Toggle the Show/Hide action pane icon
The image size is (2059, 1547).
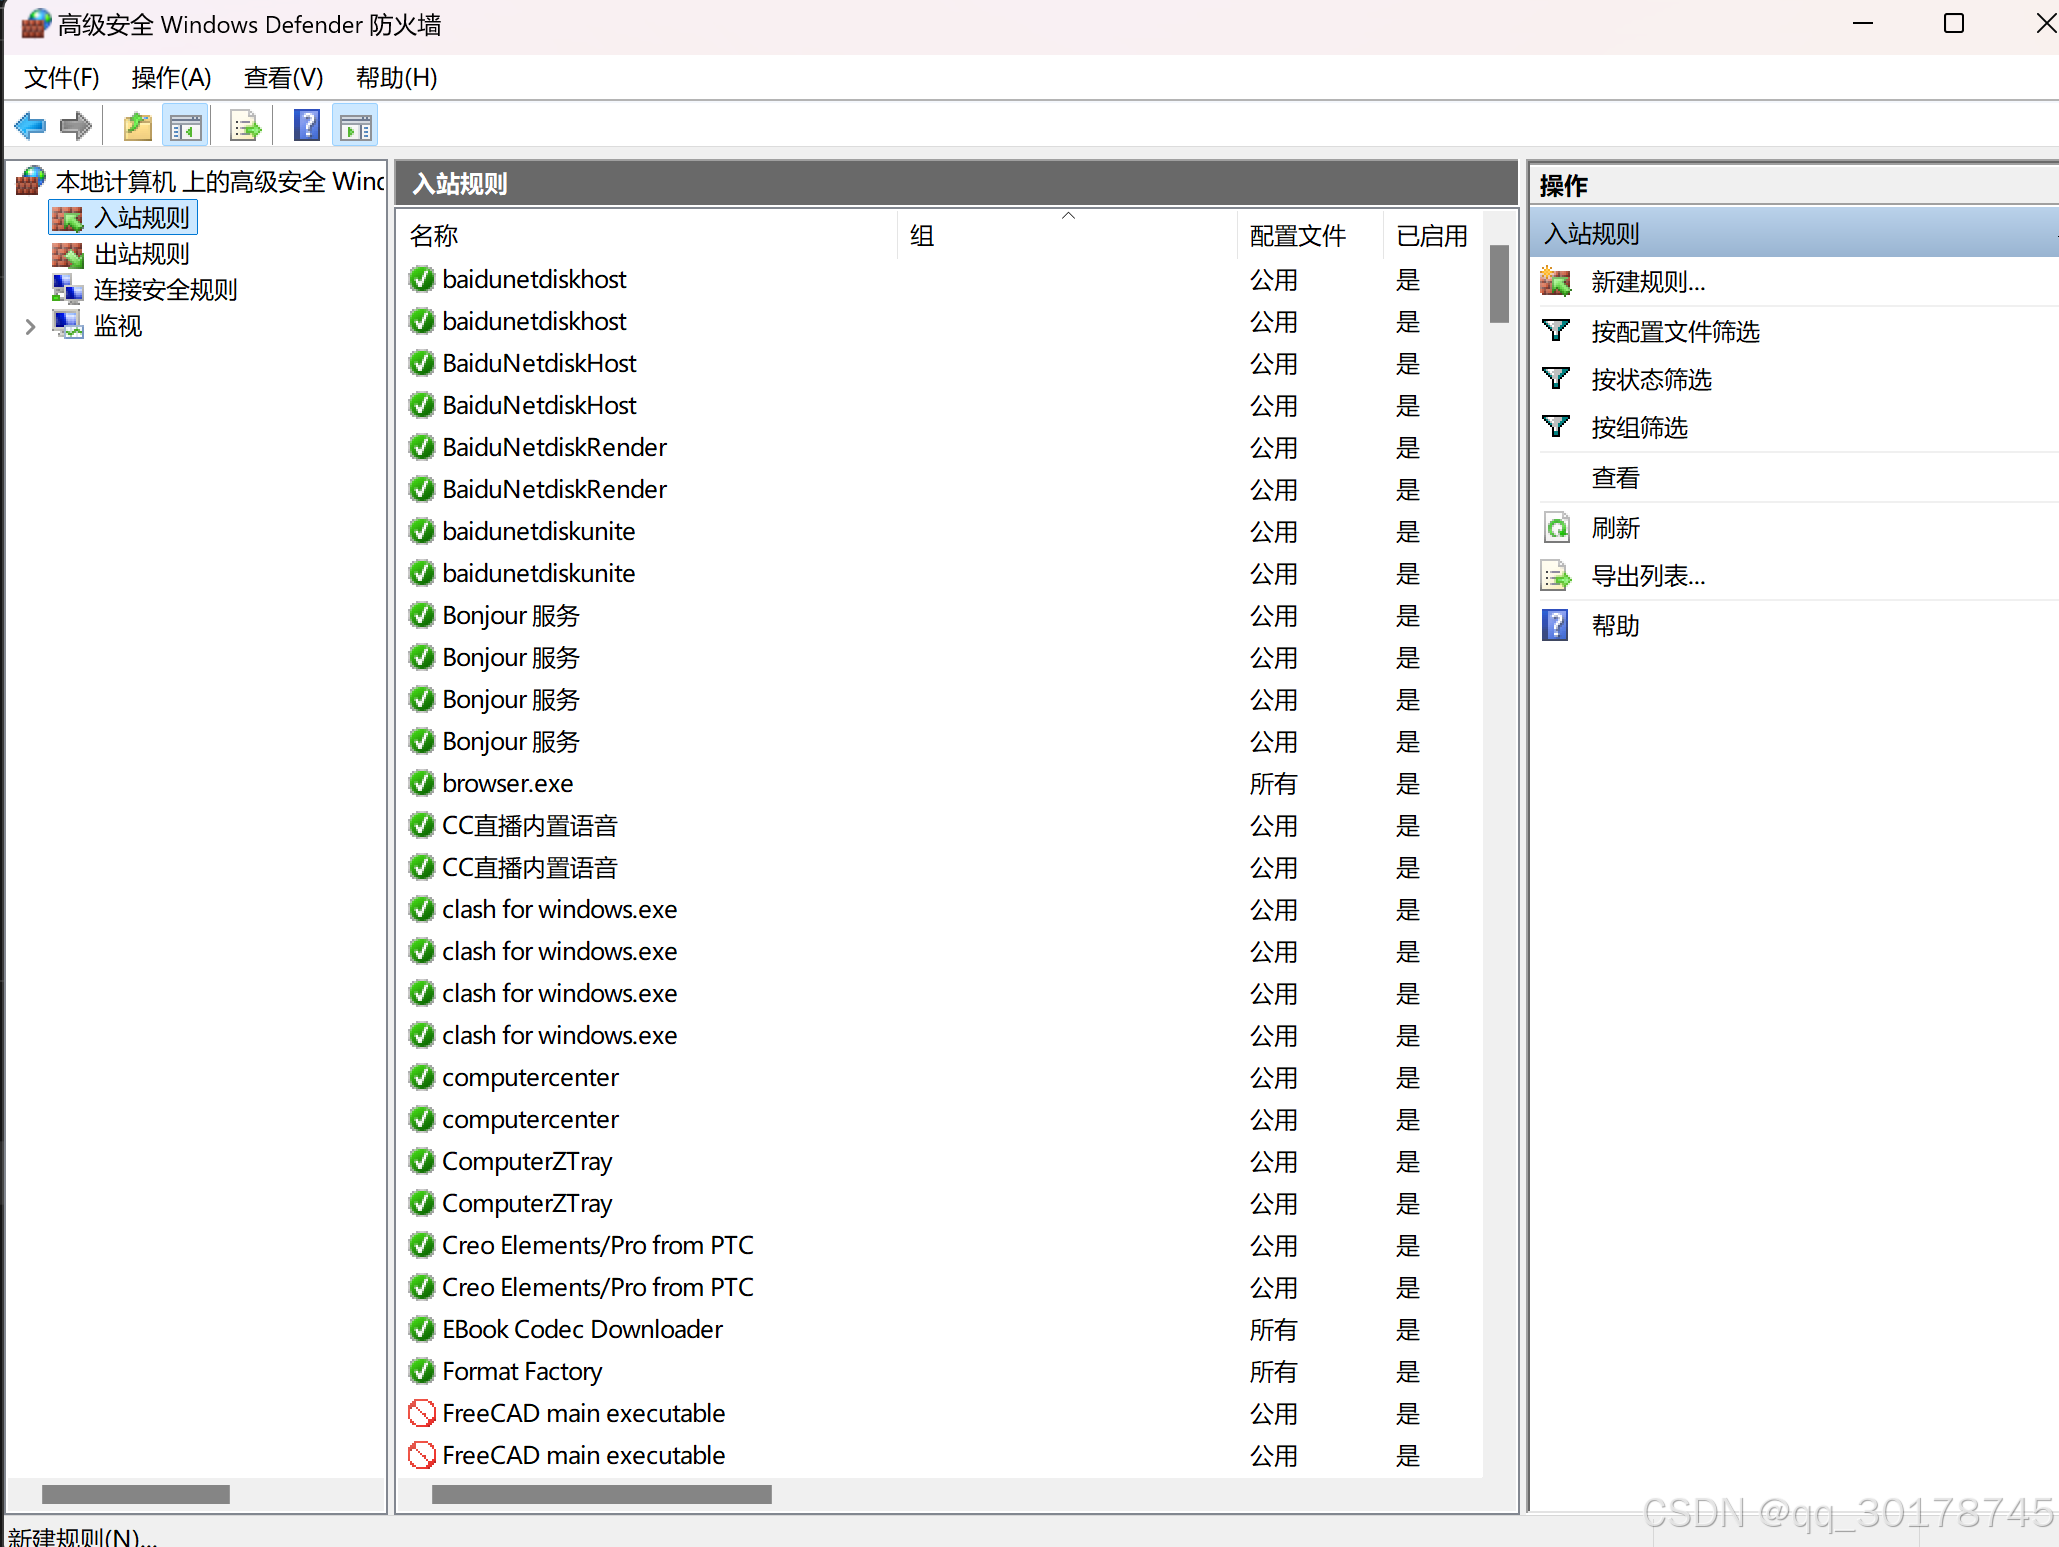tap(355, 126)
